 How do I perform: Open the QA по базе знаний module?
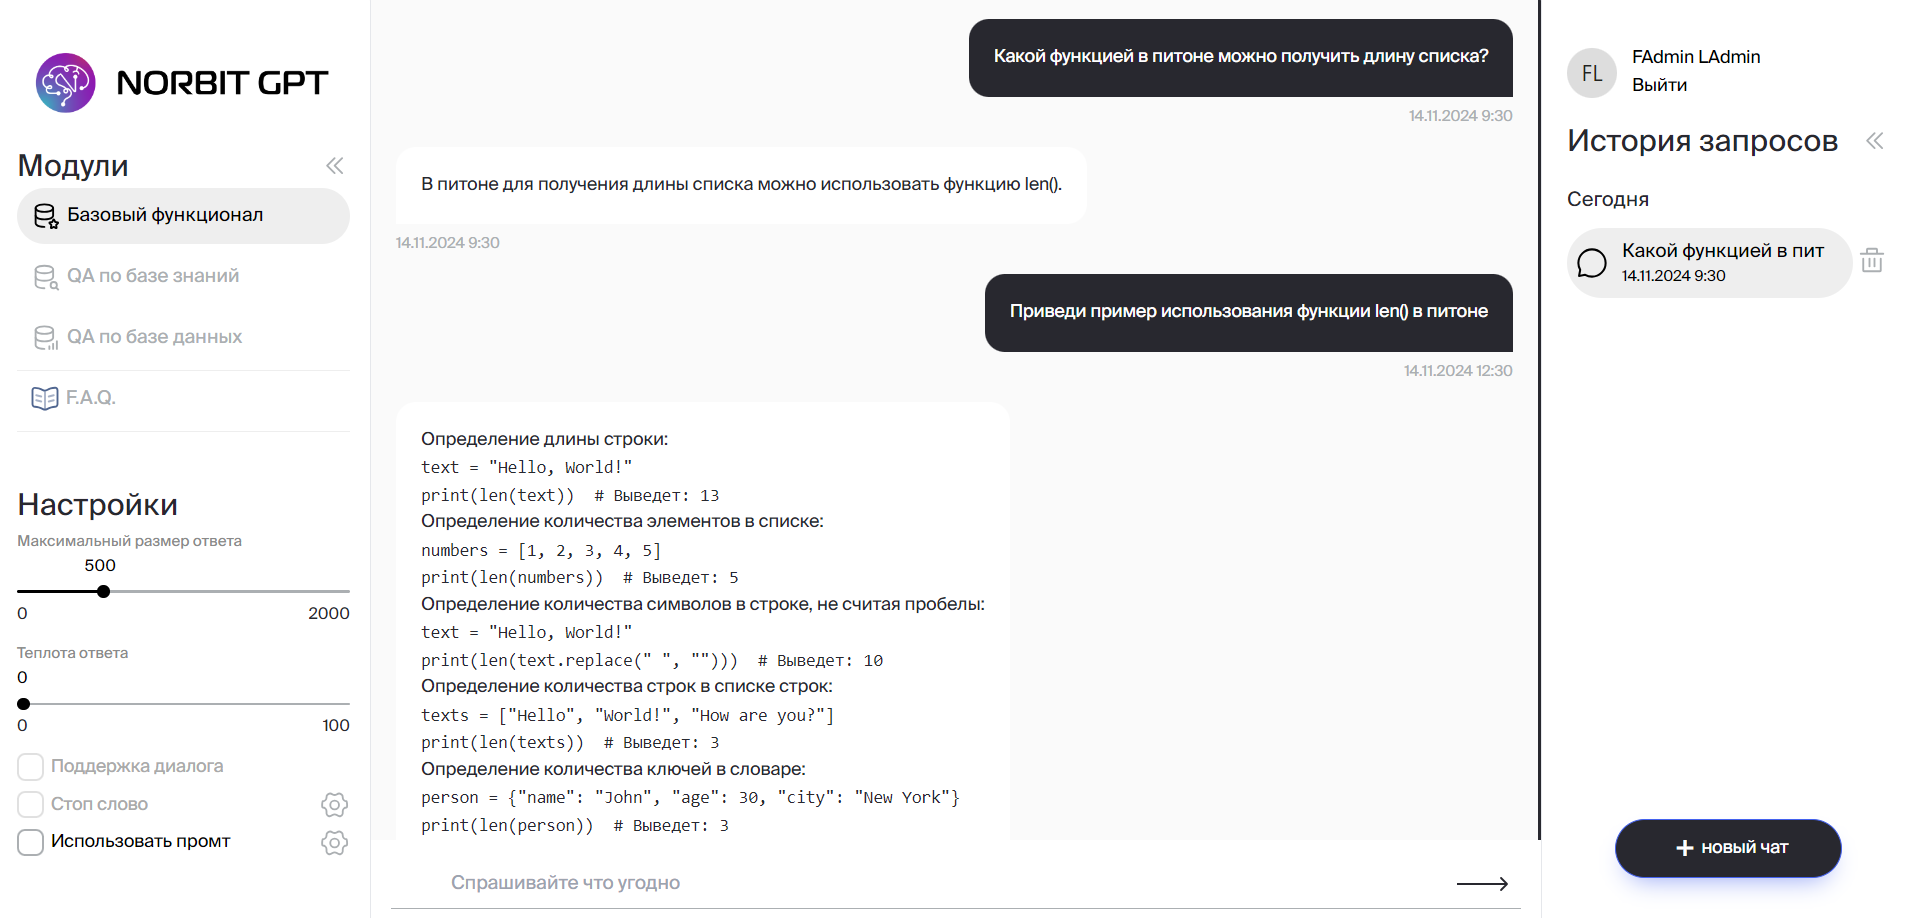tap(153, 276)
